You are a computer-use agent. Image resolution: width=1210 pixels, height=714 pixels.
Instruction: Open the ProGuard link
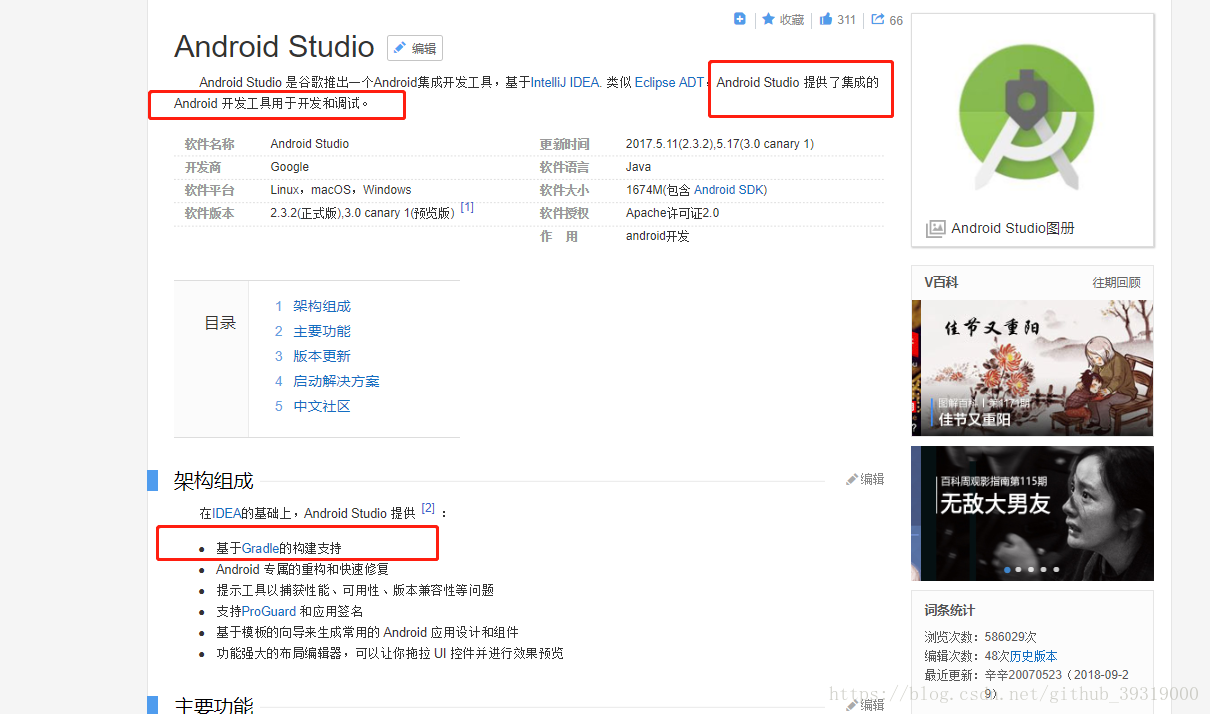(x=269, y=611)
